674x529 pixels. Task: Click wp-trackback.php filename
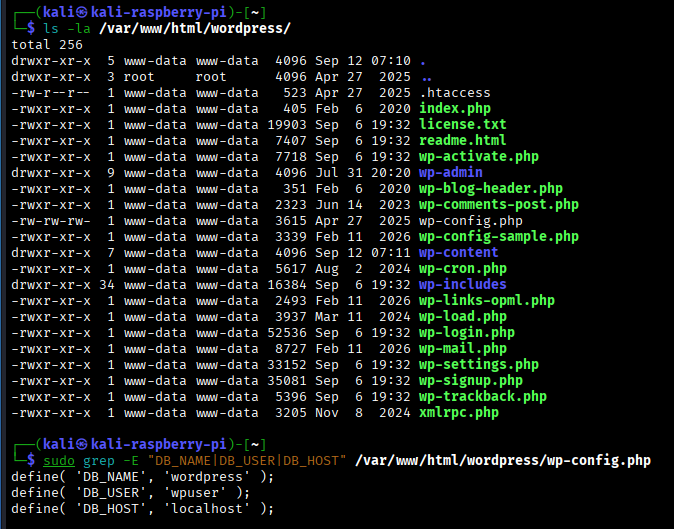point(482,397)
